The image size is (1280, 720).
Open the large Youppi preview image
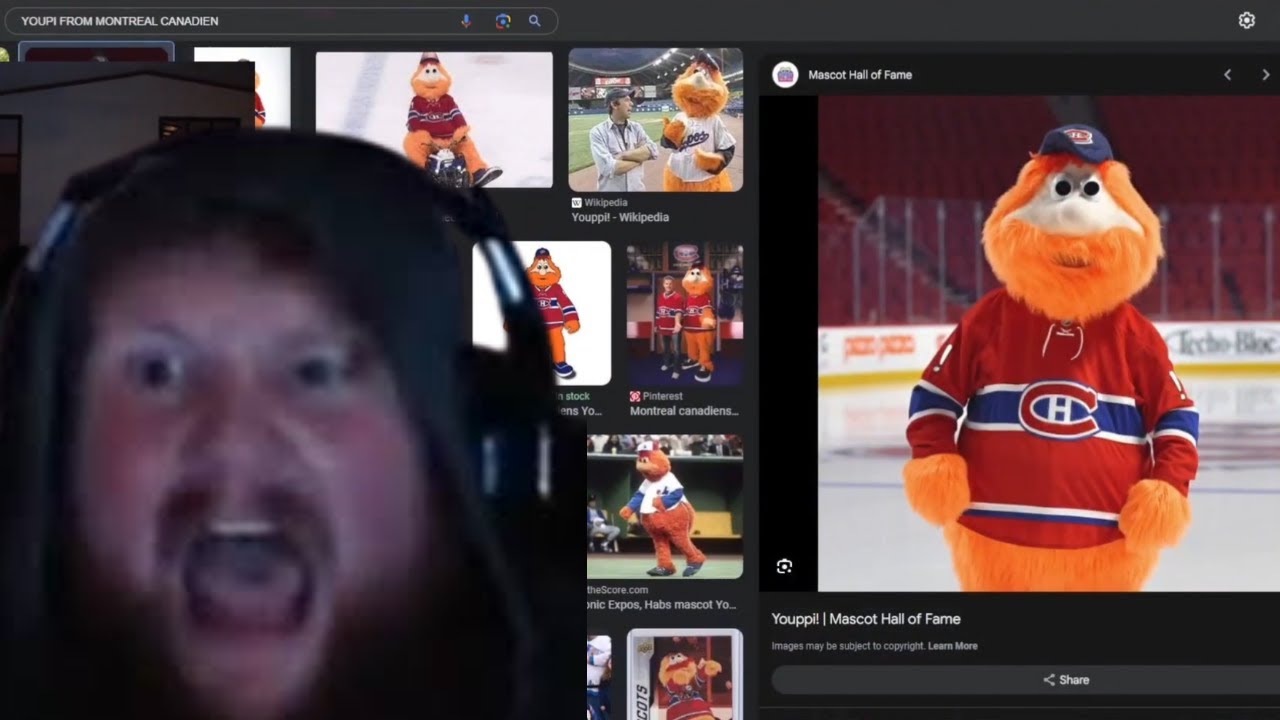tap(1049, 343)
